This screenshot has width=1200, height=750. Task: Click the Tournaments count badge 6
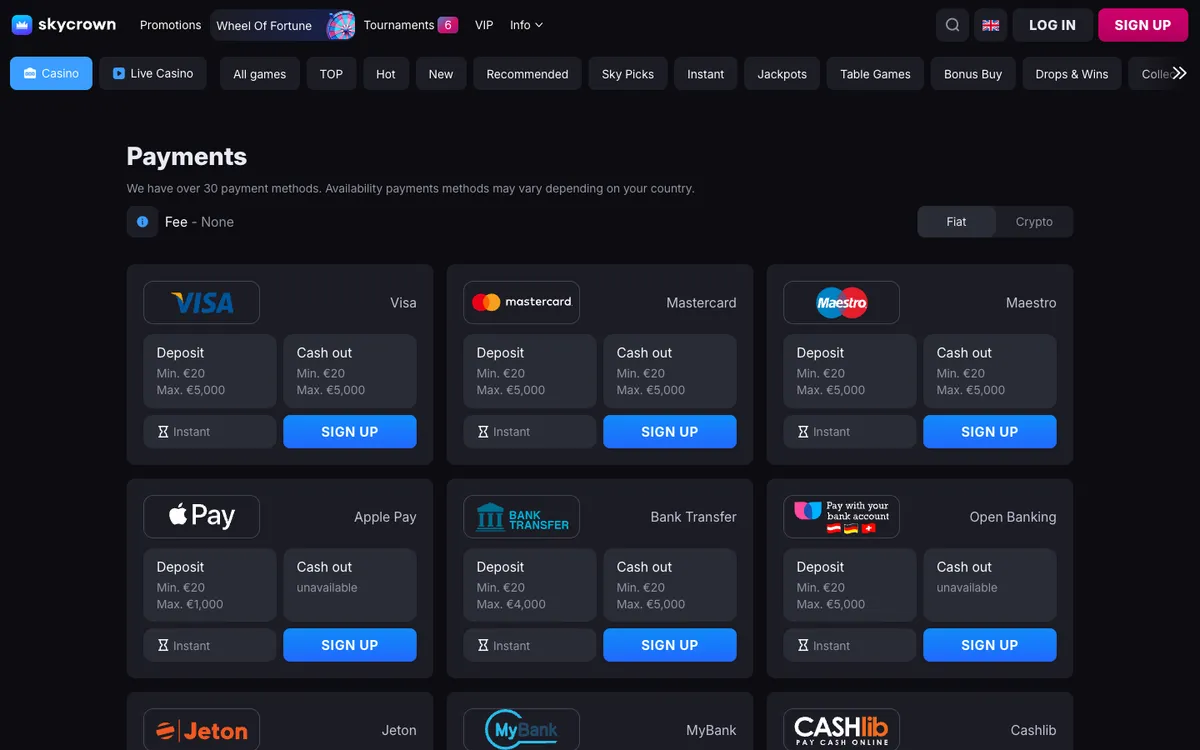coord(448,25)
